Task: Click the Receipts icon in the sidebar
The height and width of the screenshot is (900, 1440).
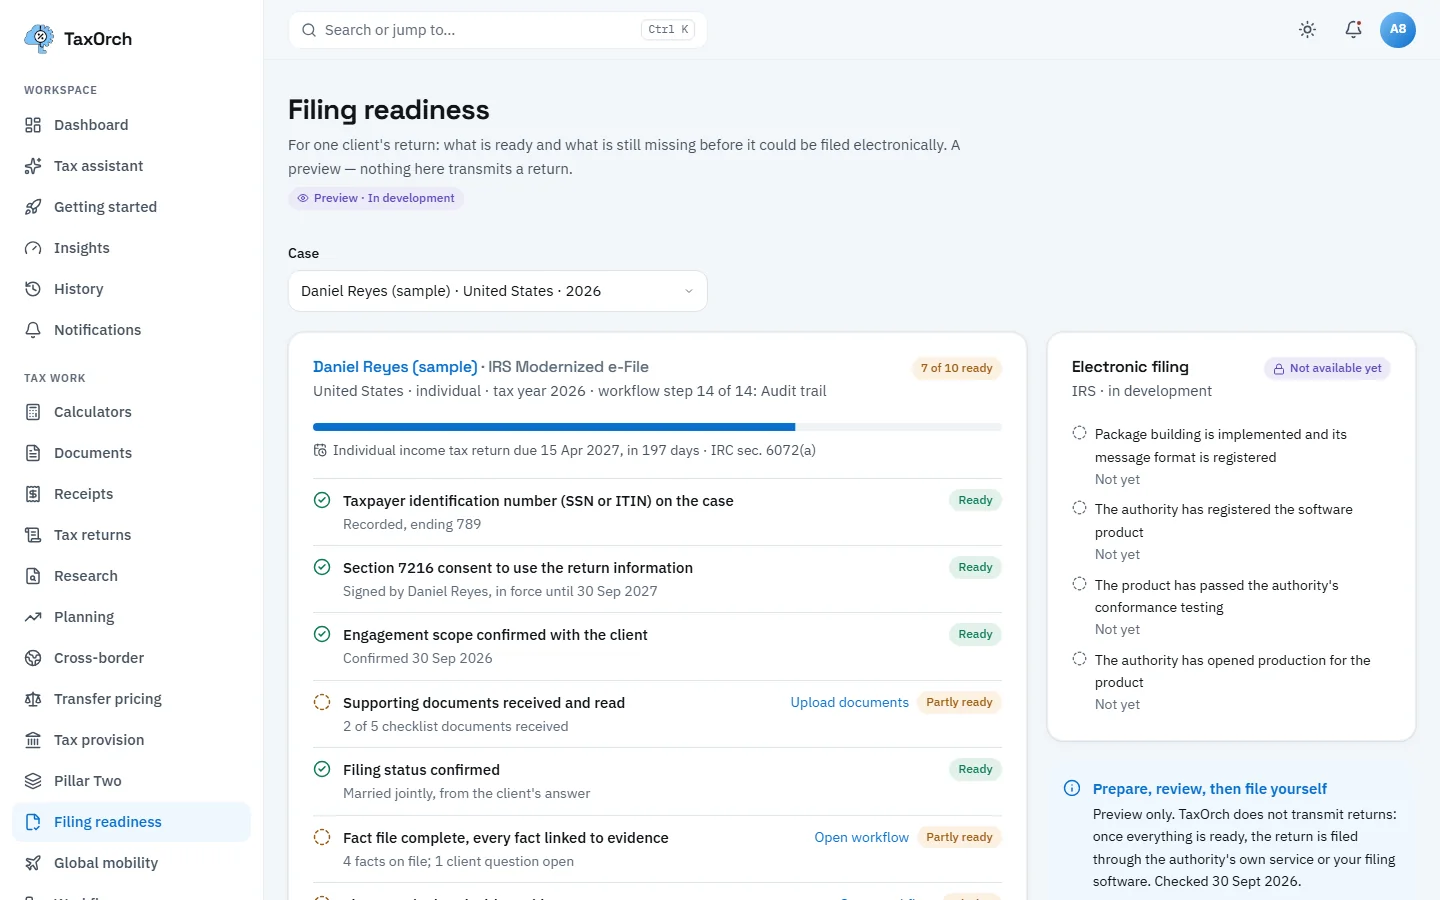Action: (x=33, y=494)
